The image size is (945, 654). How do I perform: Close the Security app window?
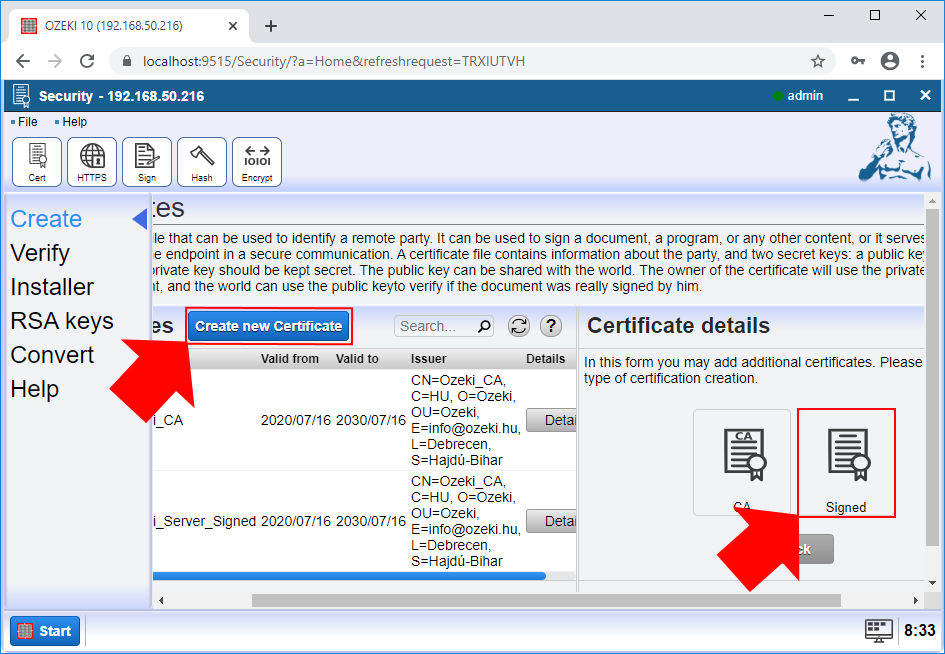925,95
